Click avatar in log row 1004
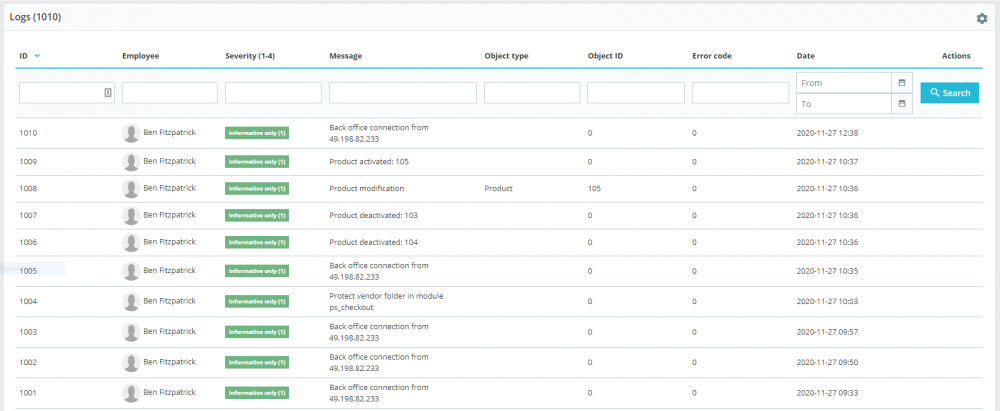 (131, 301)
